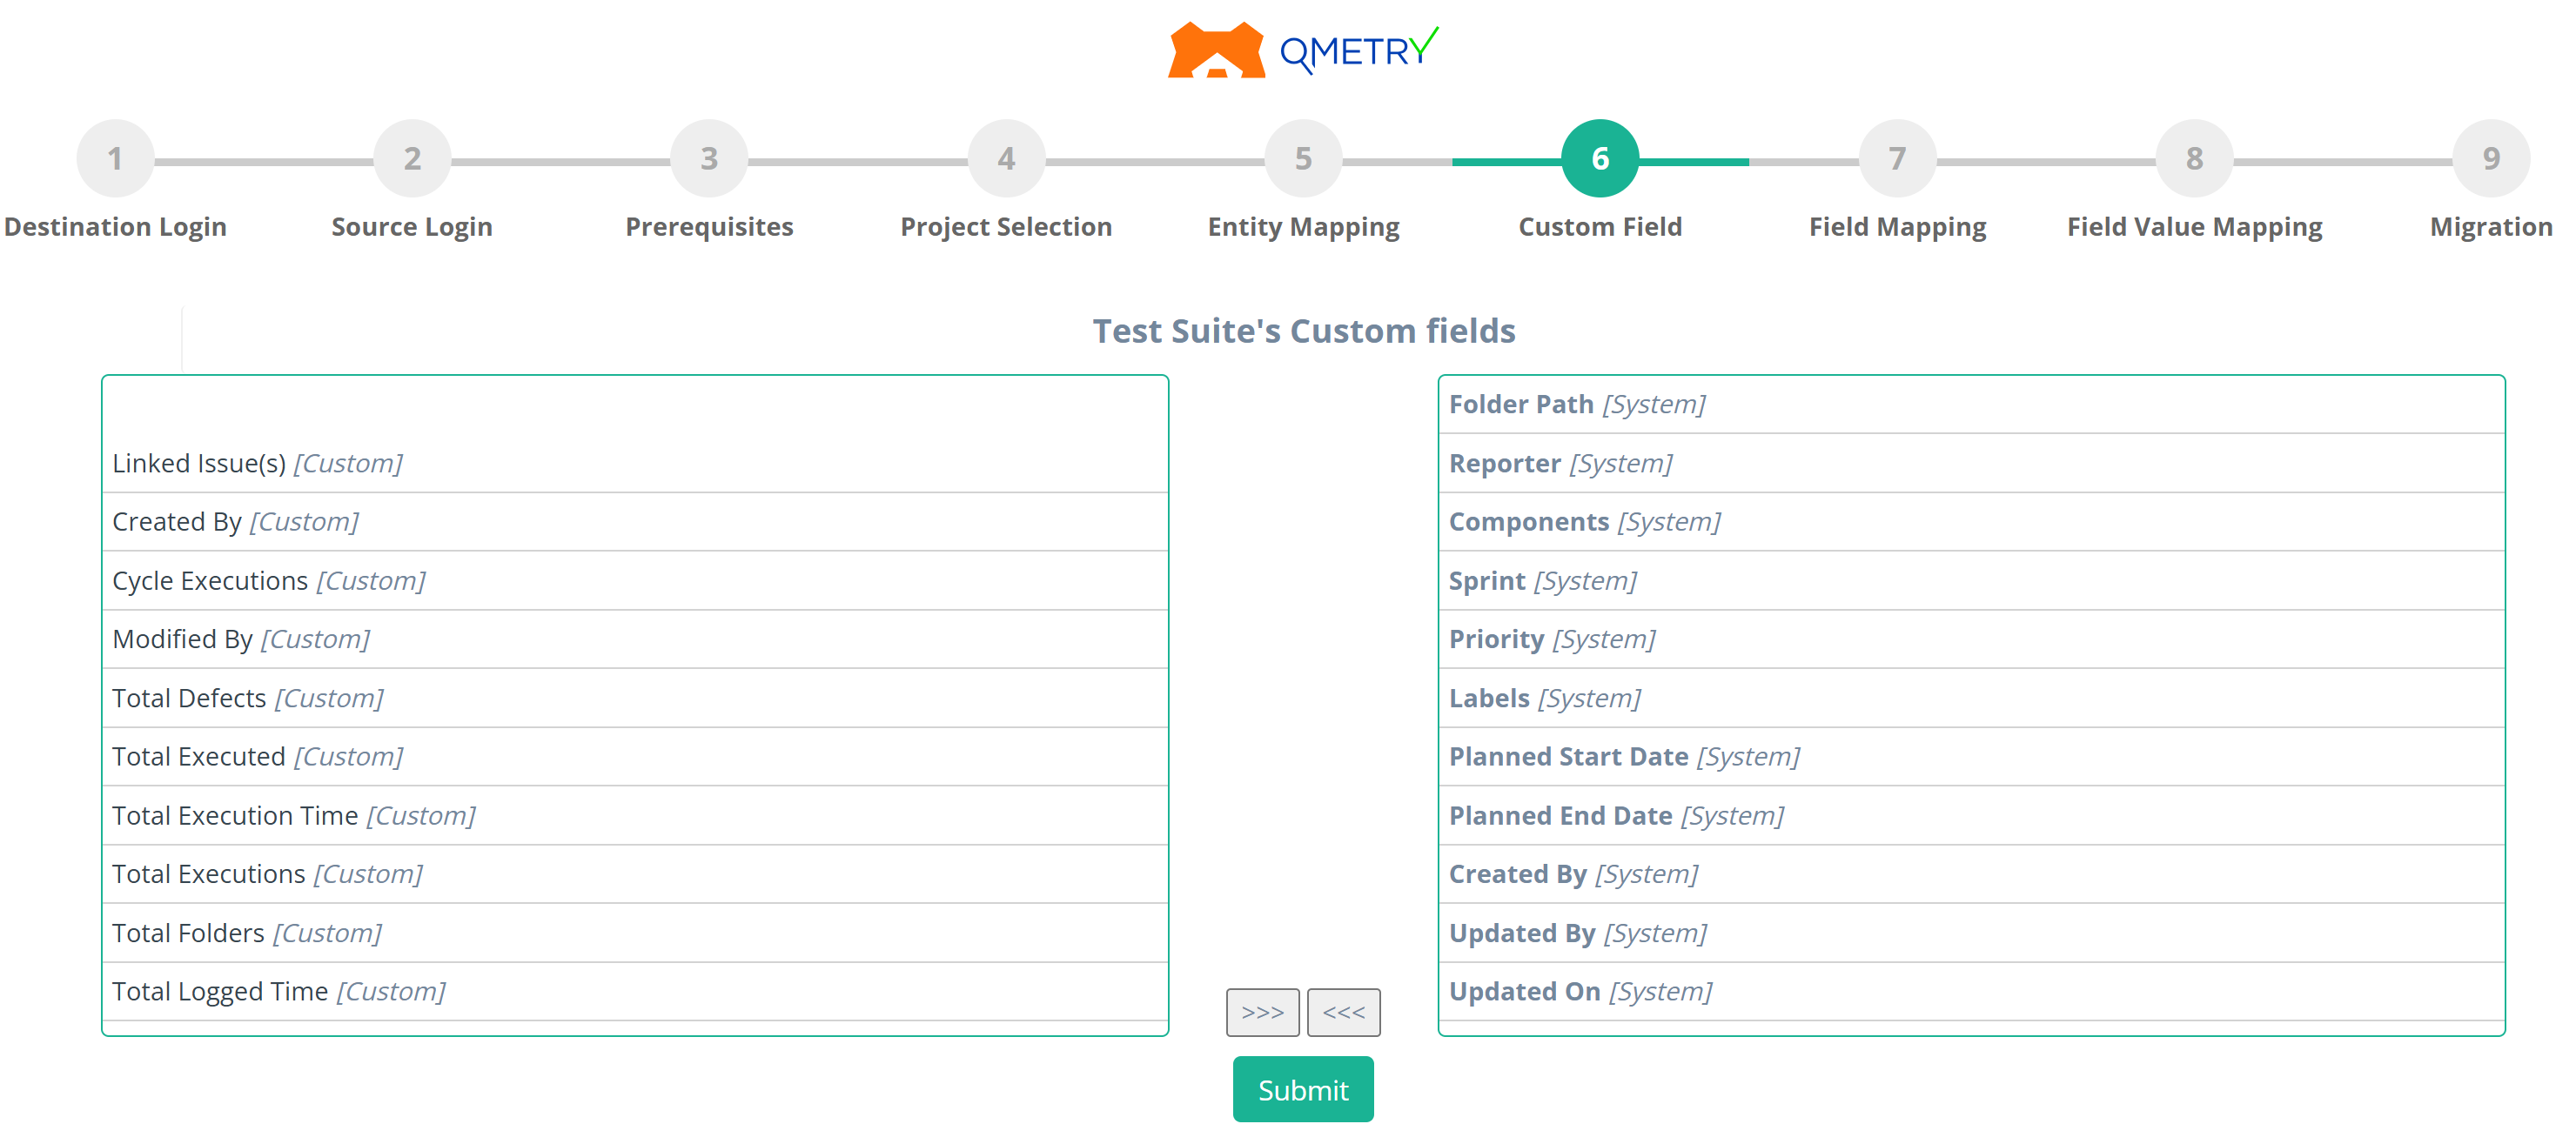Select active step 6 Custom Field
Image resolution: width=2576 pixels, height=1144 pixels.
[x=1600, y=158]
